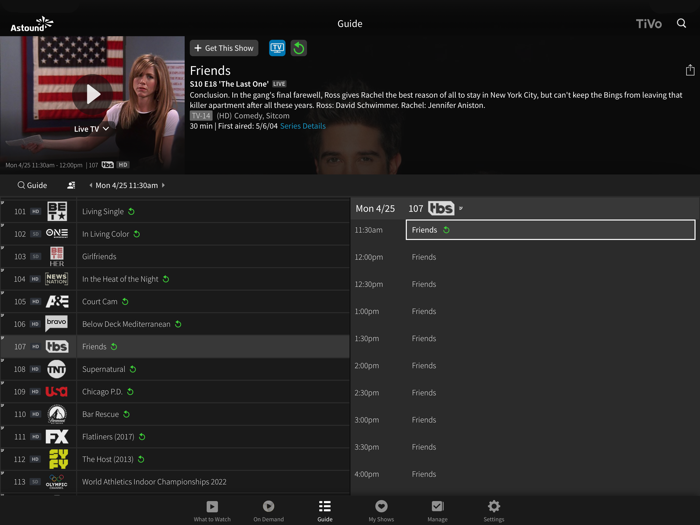Select the 3:30pm Friends episode
This screenshot has height=525, width=700.
550,447
